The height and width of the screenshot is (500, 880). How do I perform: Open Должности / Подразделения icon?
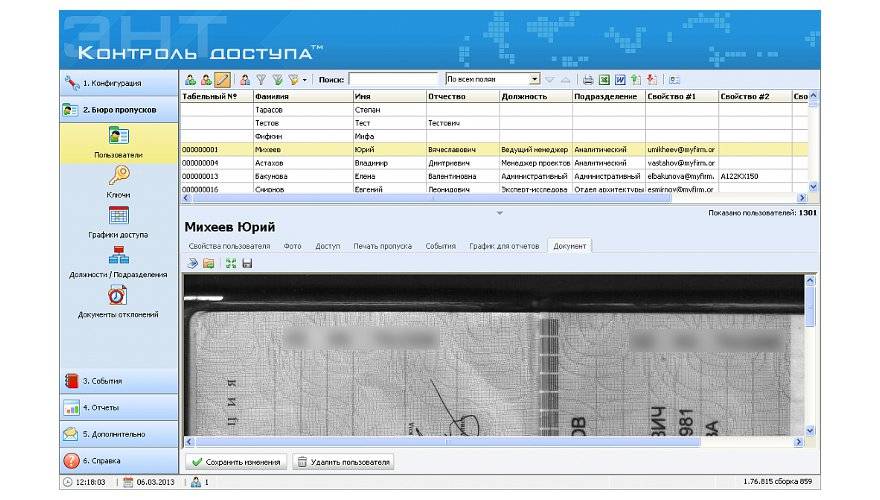coord(118,255)
